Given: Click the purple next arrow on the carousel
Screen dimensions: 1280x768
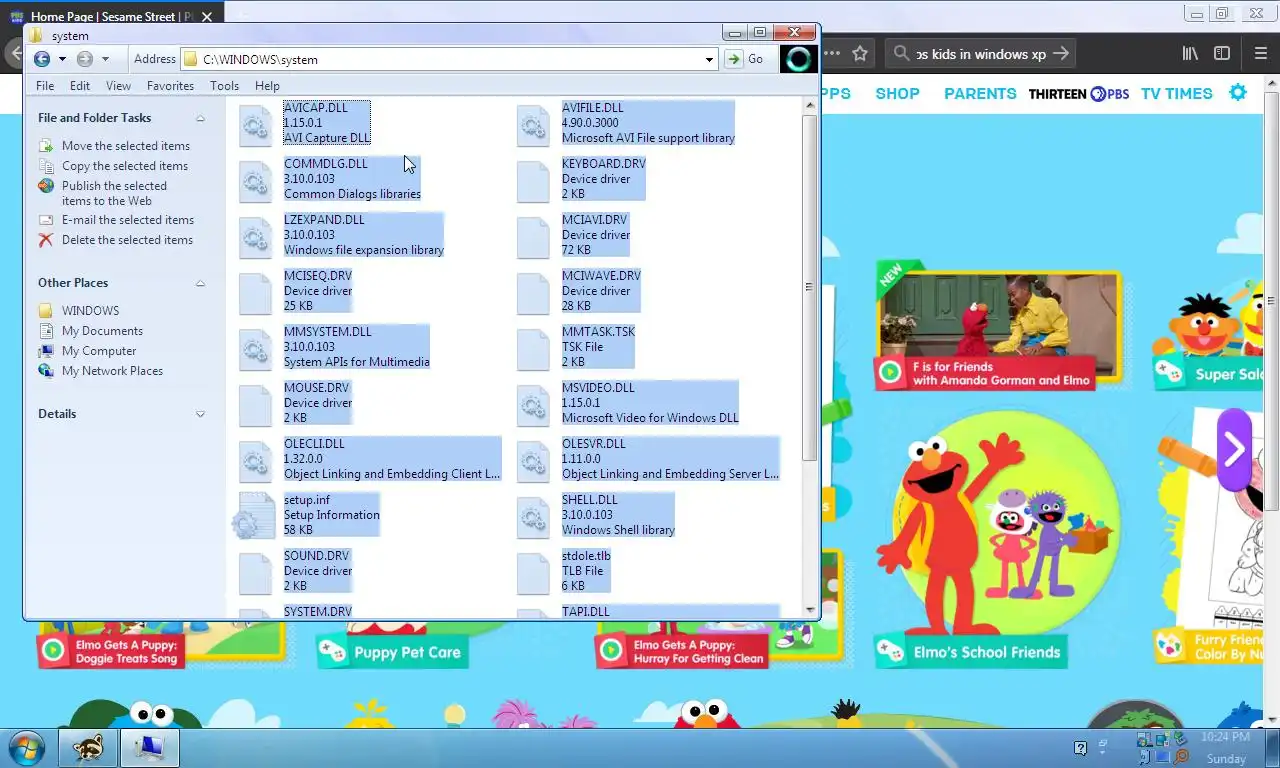Looking at the screenshot, I should point(1234,449).
